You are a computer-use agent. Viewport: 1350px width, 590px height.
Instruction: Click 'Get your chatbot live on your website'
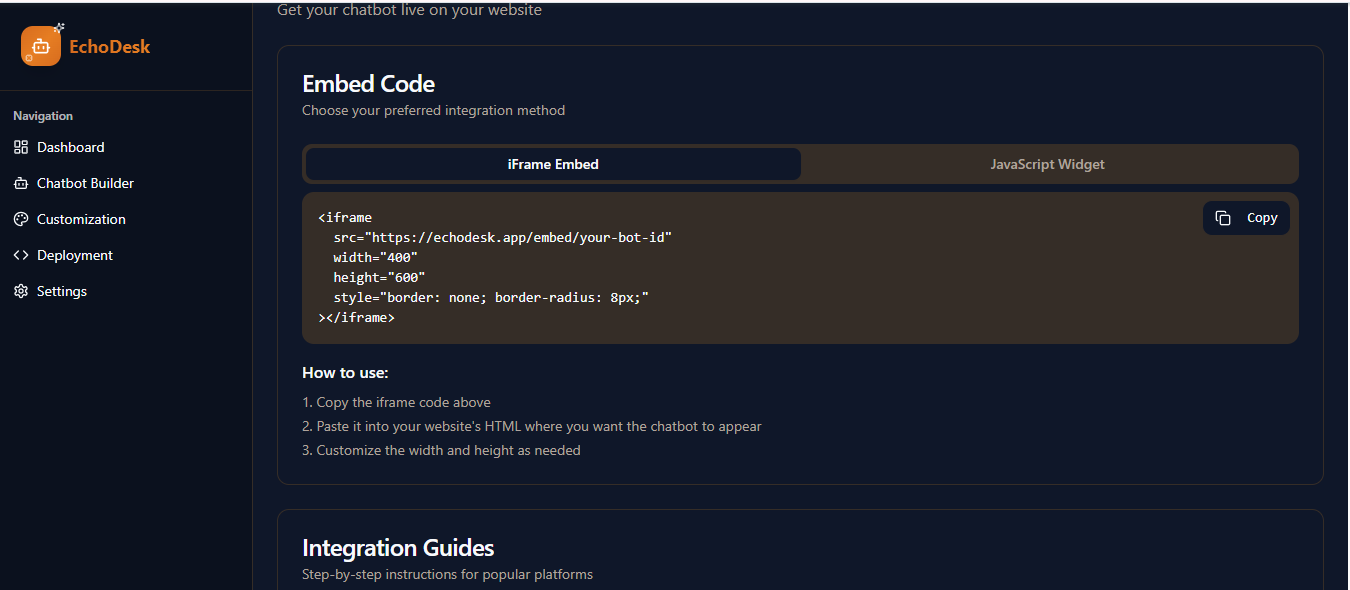click(410, 10)
